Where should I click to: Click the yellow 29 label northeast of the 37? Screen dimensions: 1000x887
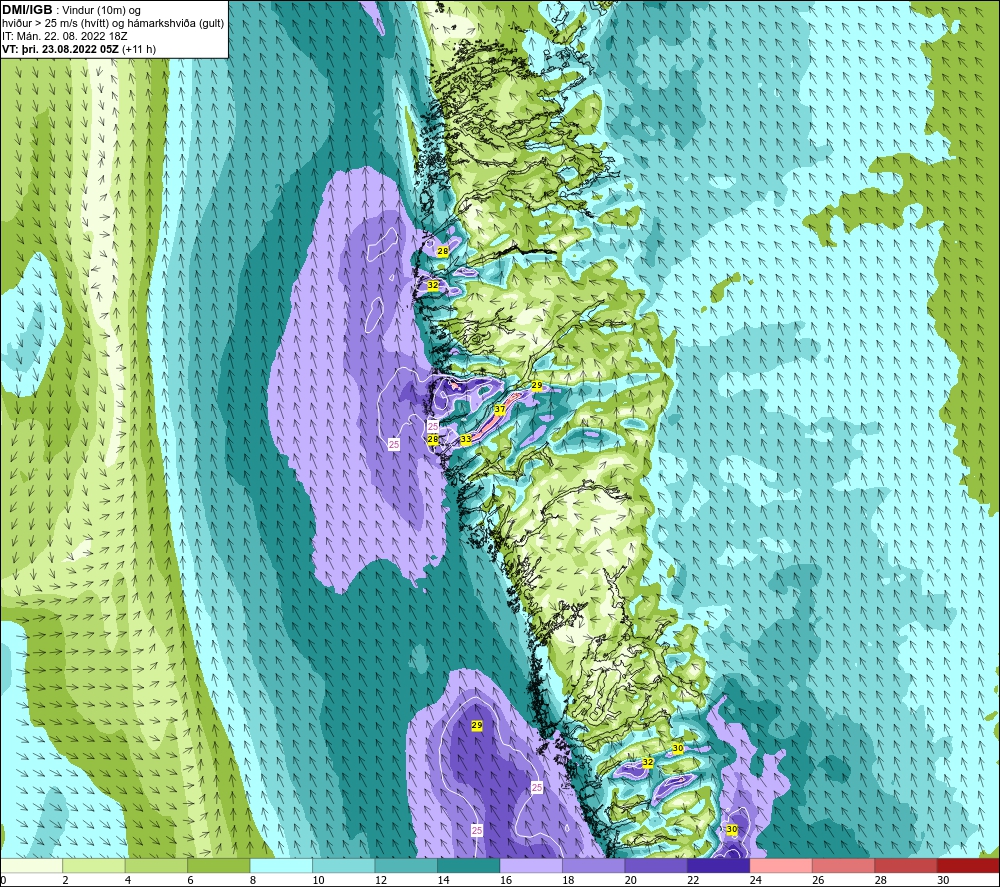pyautogui.click(x=536, y=385)
